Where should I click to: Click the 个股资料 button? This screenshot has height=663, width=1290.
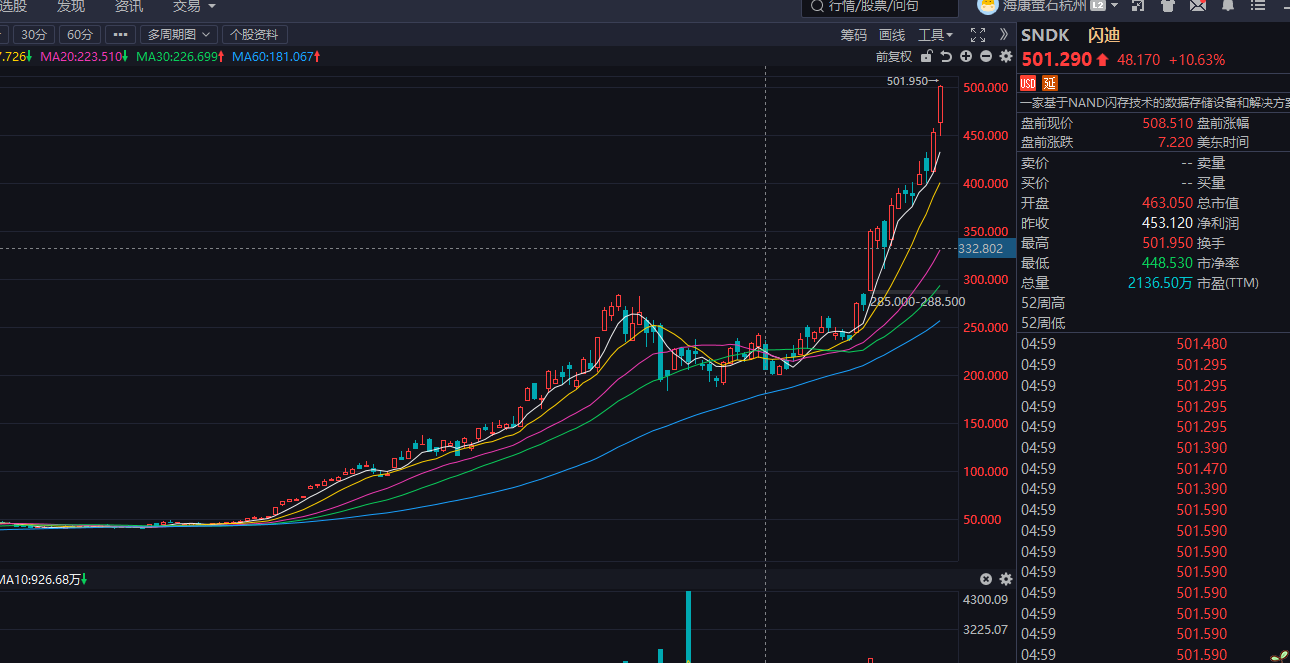(x=254, y=34)
